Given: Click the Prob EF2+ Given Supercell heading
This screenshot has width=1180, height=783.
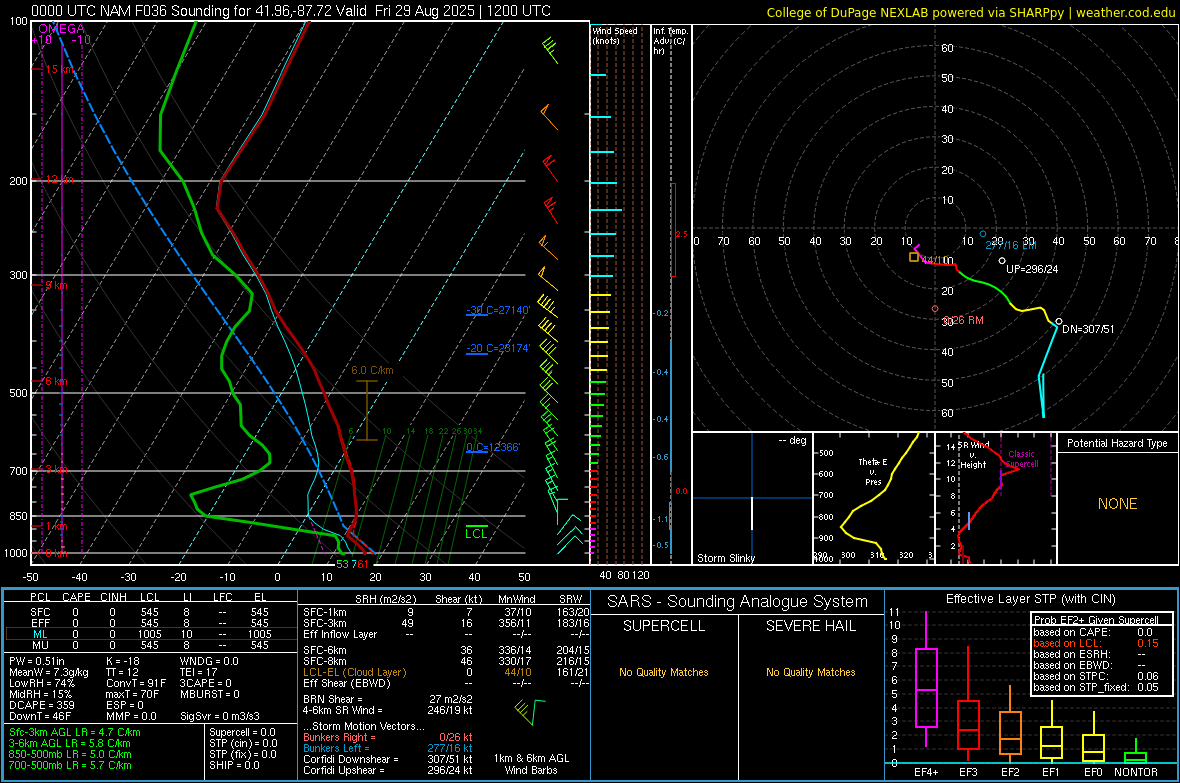Looking at the screenshot, I should pos(1096,620).
